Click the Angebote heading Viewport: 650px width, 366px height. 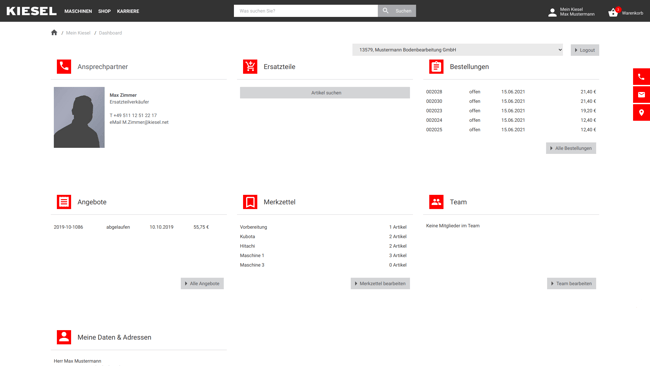coord(92,202)
